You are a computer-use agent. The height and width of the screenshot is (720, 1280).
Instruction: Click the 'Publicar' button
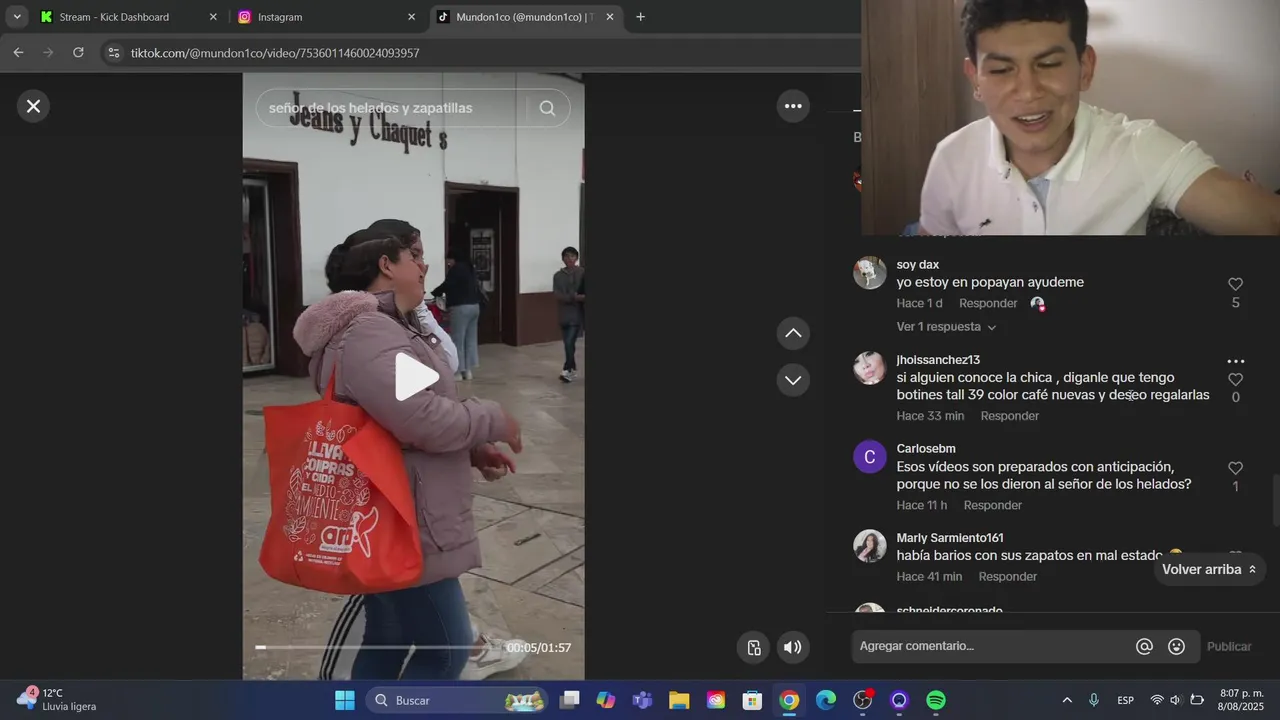click(x=1229, y=647)
